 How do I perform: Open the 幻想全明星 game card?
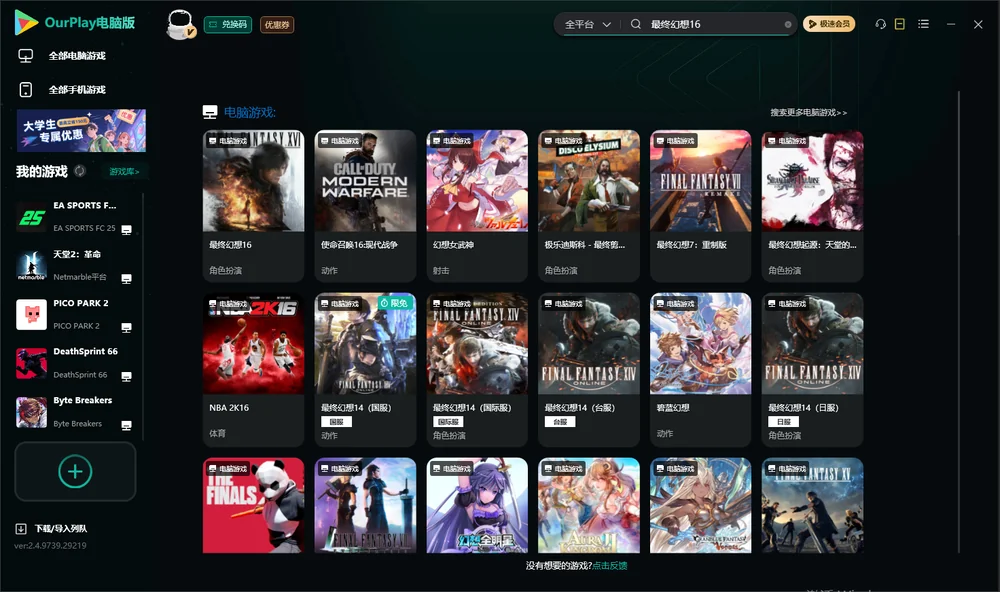point(477,505)
